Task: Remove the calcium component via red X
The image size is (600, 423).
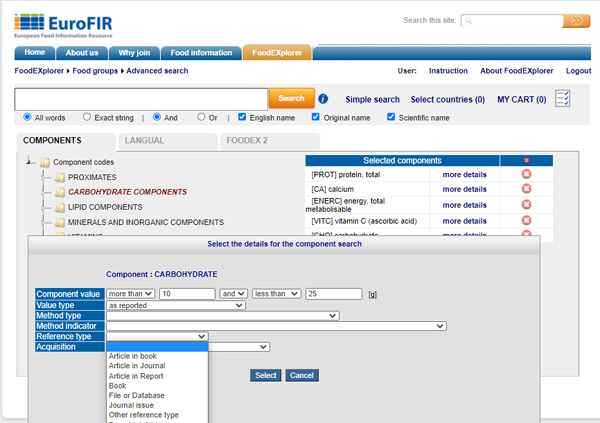Action: tap(526, 189)
